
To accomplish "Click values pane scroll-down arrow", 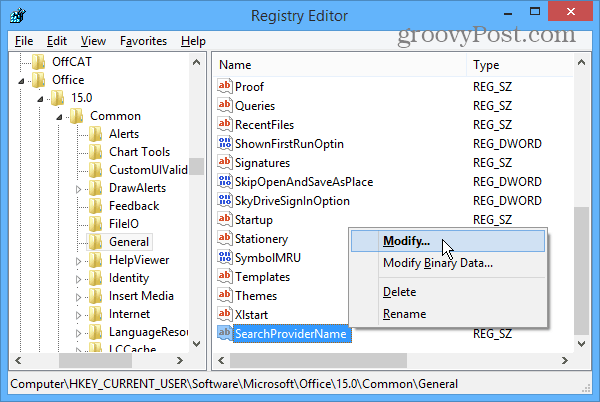I will (x=582, y=343).
